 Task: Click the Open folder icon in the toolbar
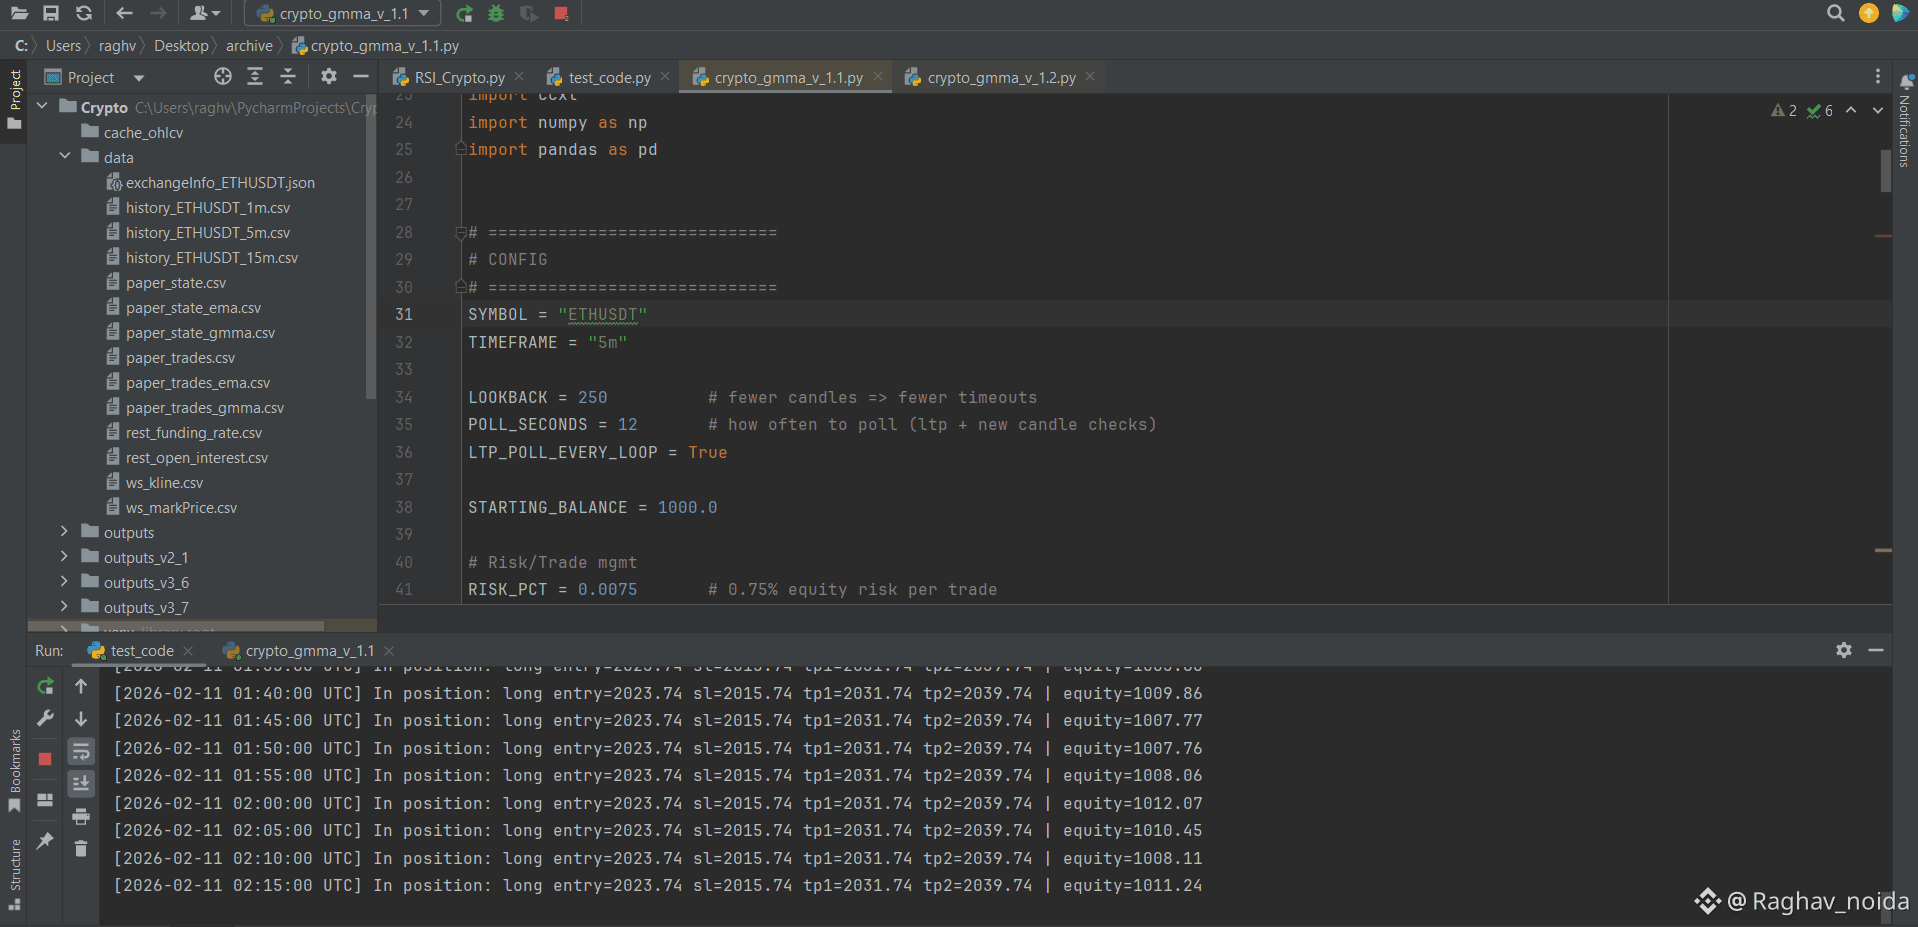tap(19, 13)
